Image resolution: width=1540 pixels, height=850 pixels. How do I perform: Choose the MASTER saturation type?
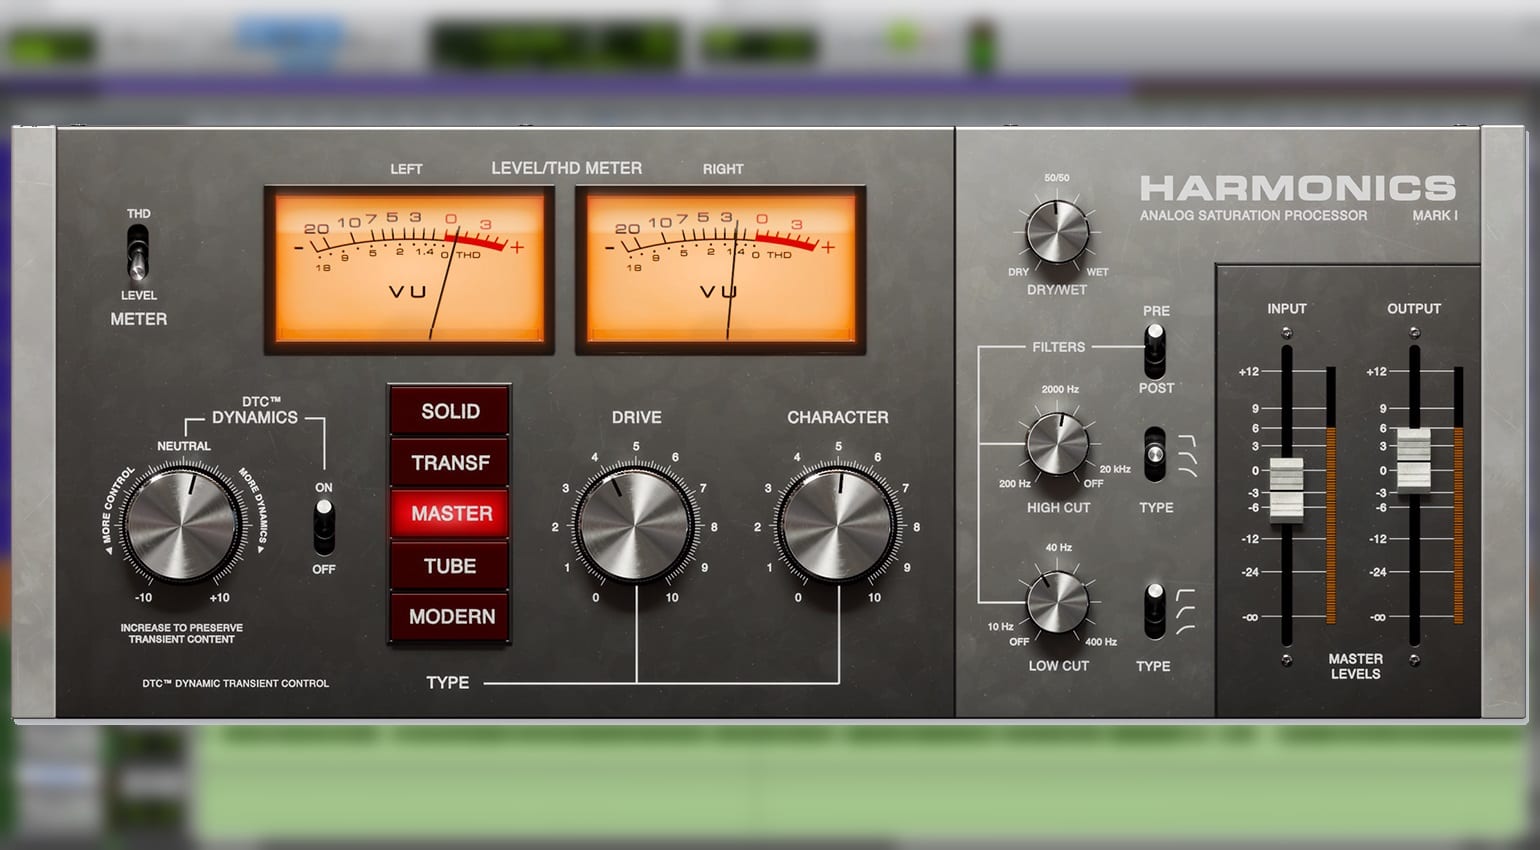pos(450,514)
